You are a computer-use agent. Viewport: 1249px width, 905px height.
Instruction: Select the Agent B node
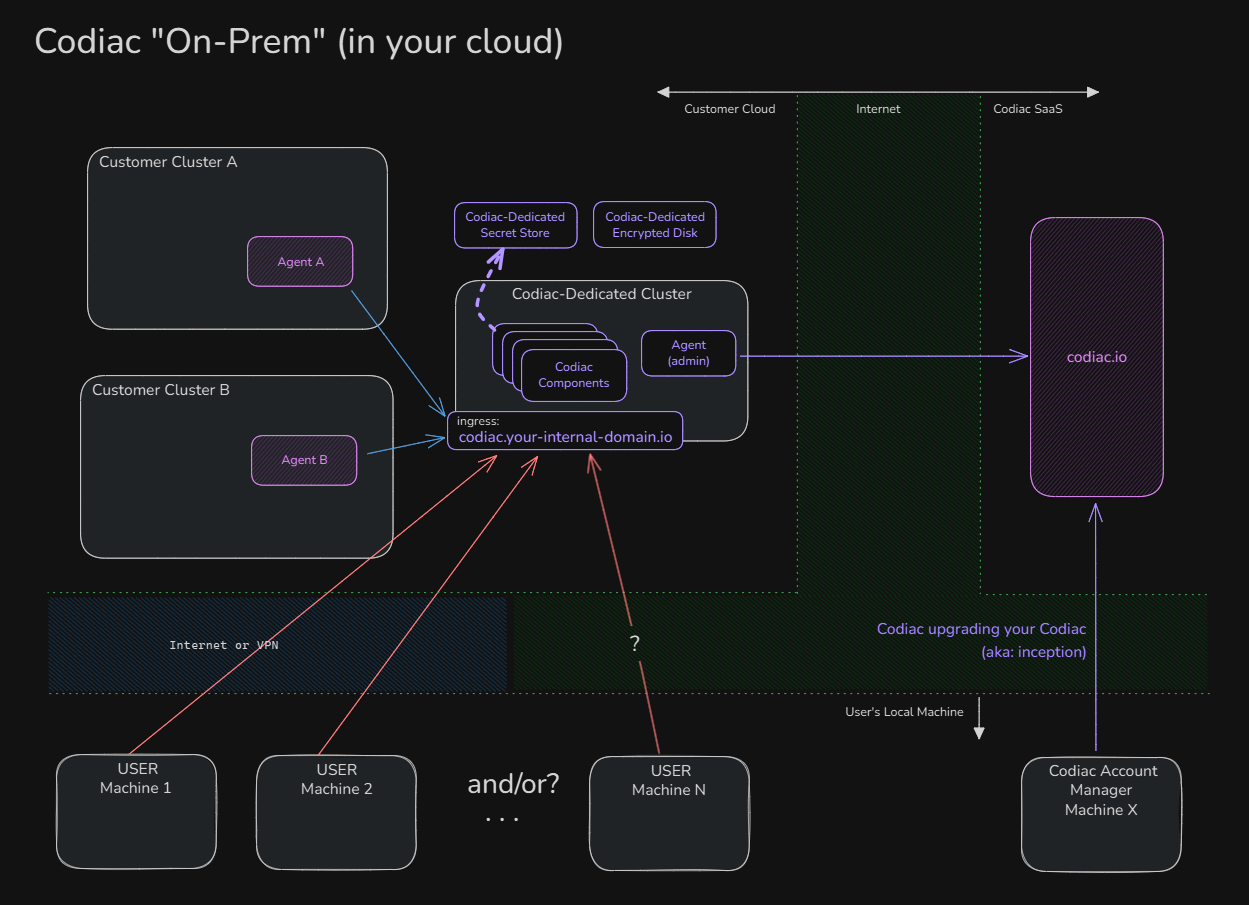[x=304, y=460]
